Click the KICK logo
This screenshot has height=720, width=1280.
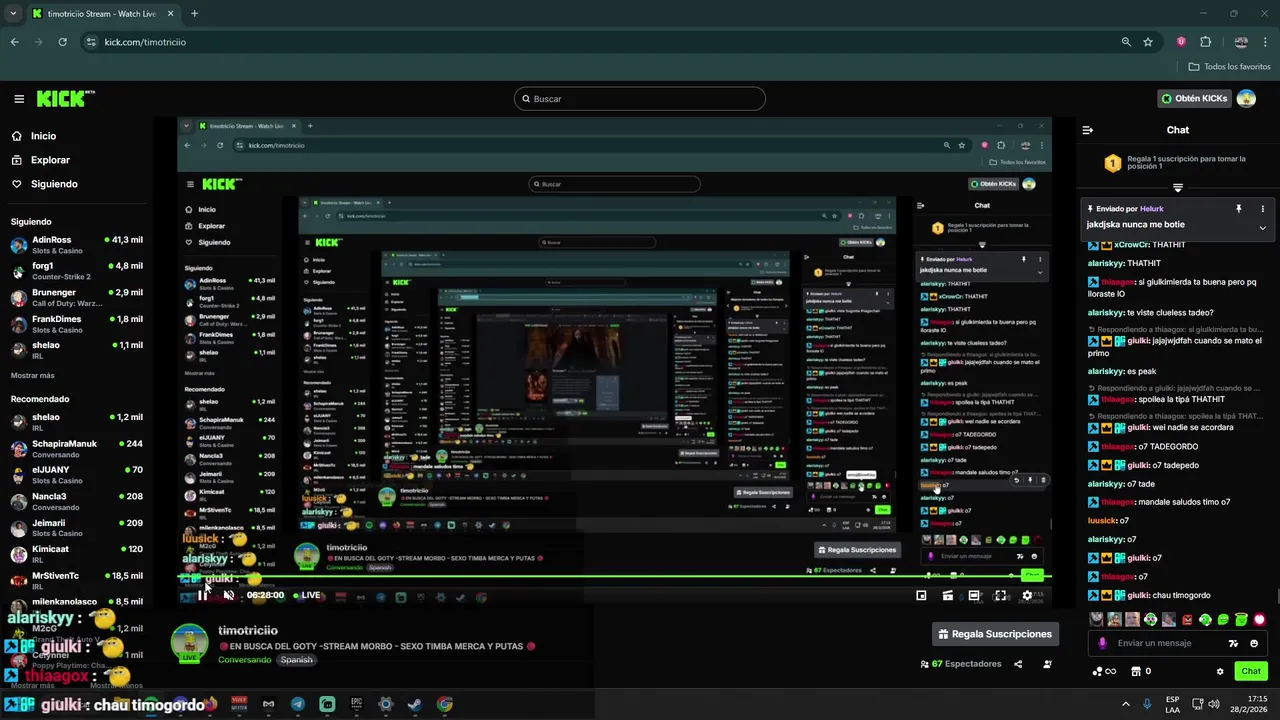coord(65,99)
